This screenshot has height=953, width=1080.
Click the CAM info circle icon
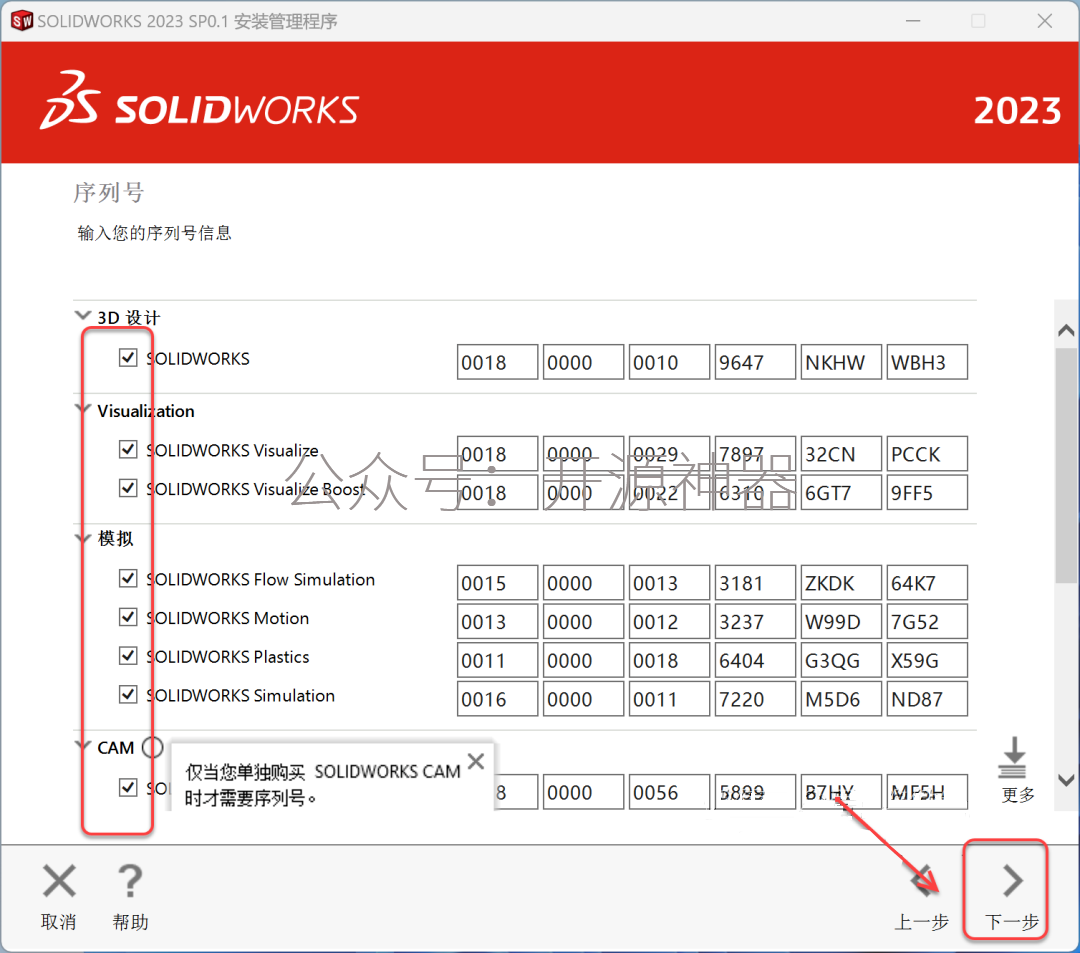pyautogui.click(x=152, y=747)
